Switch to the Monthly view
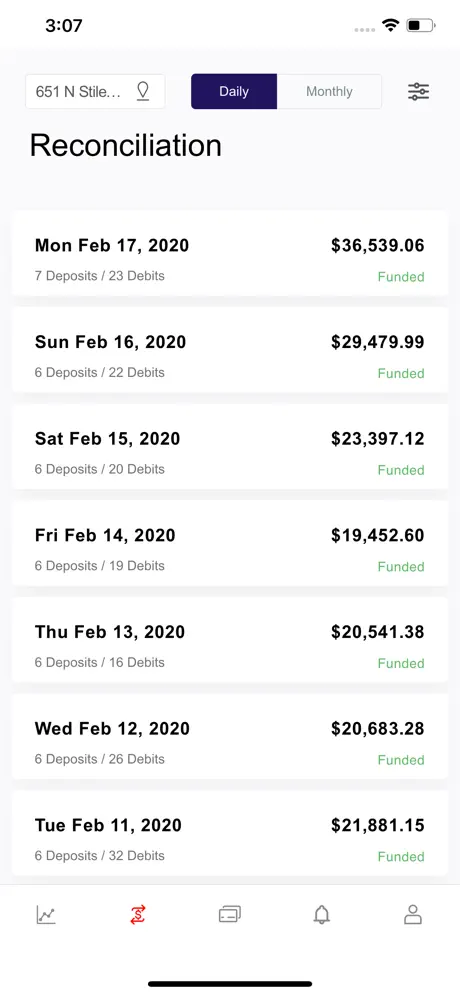 [x=329, y=91]
